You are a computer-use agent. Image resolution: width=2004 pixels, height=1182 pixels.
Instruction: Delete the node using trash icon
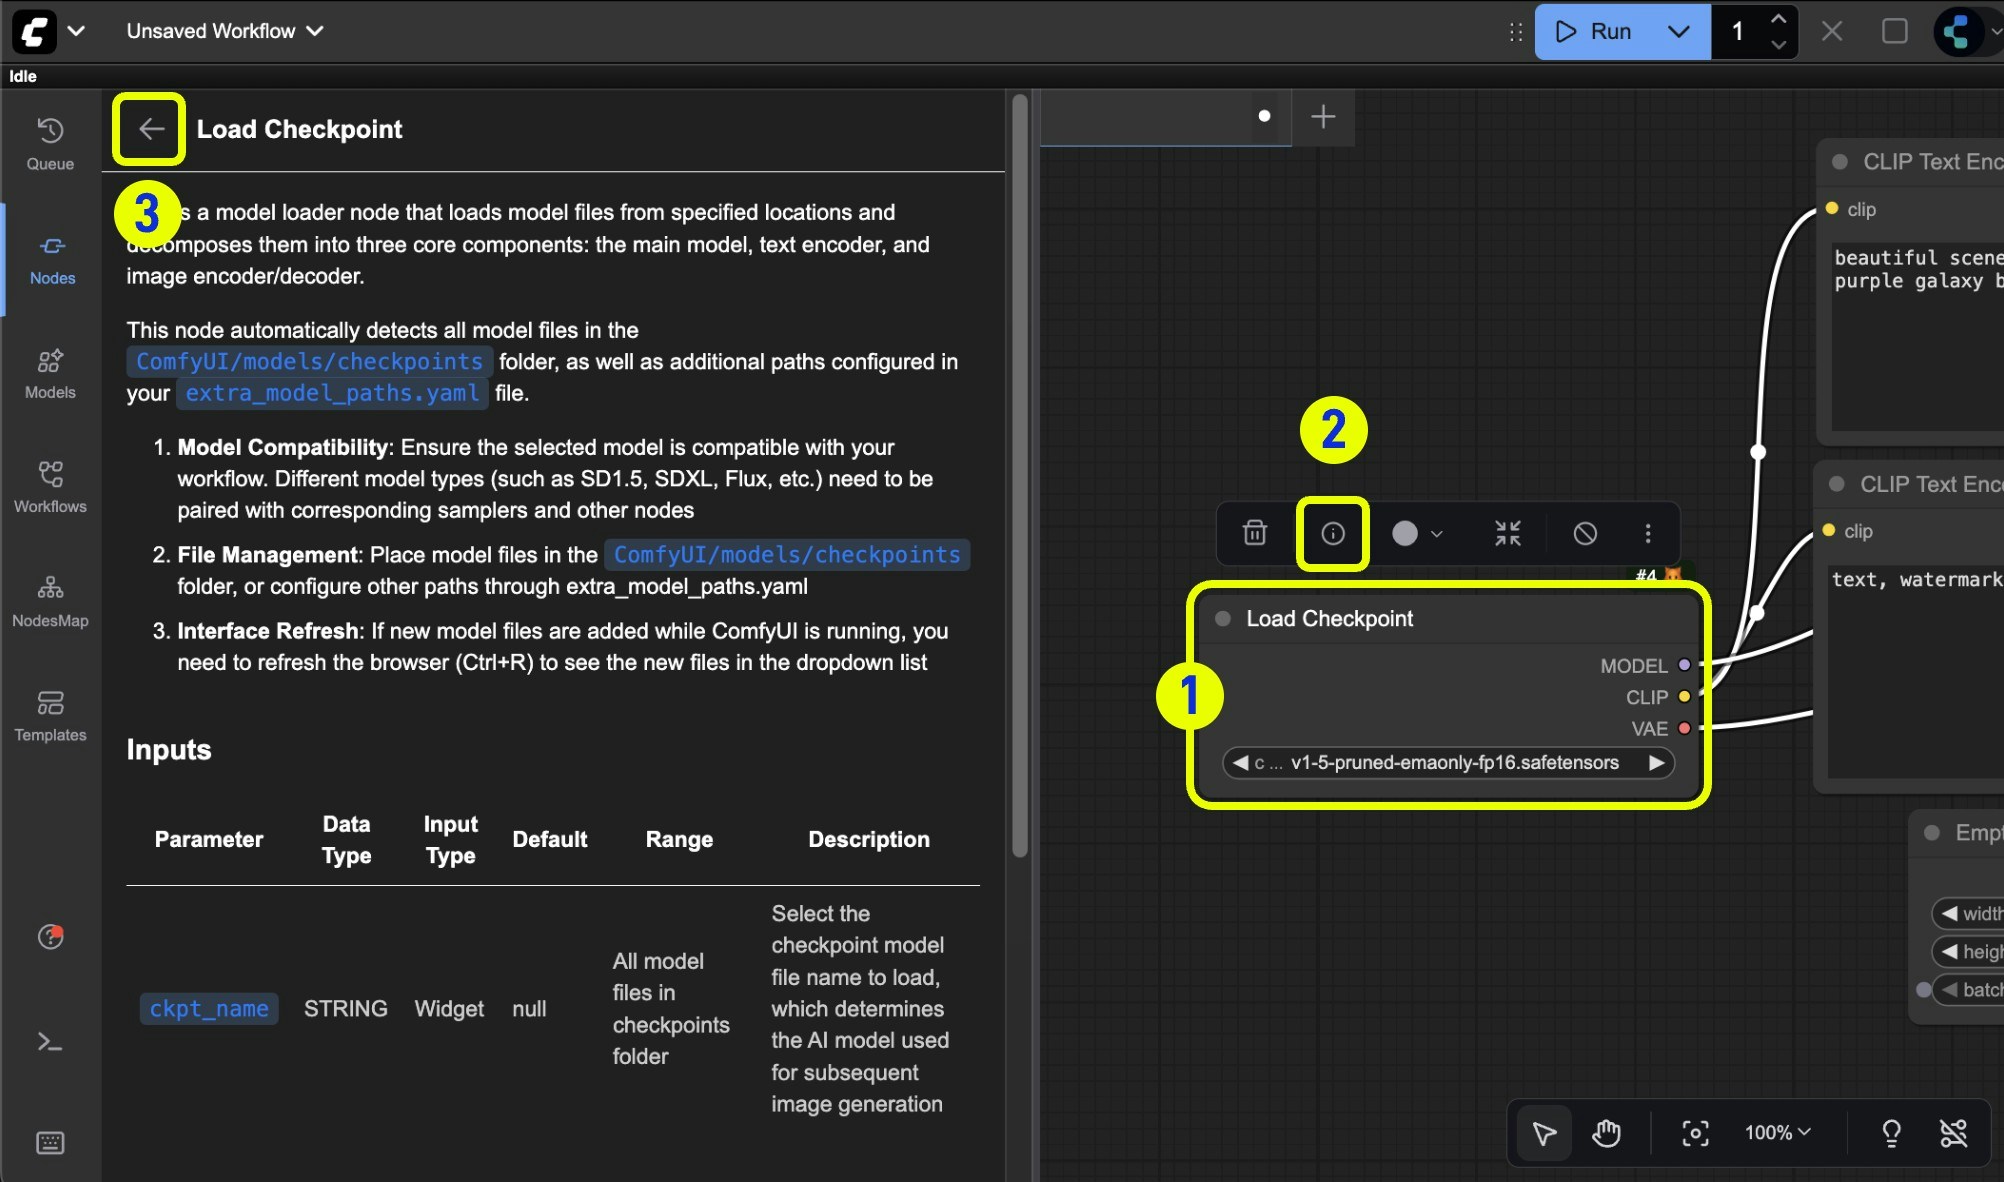coord(1254,534)
